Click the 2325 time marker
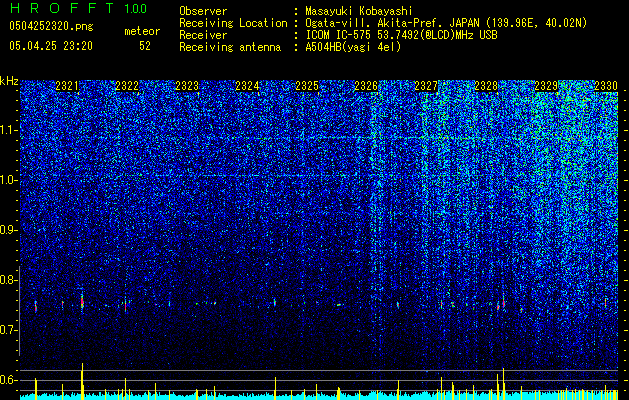629x400 pixels. (307, 86)
